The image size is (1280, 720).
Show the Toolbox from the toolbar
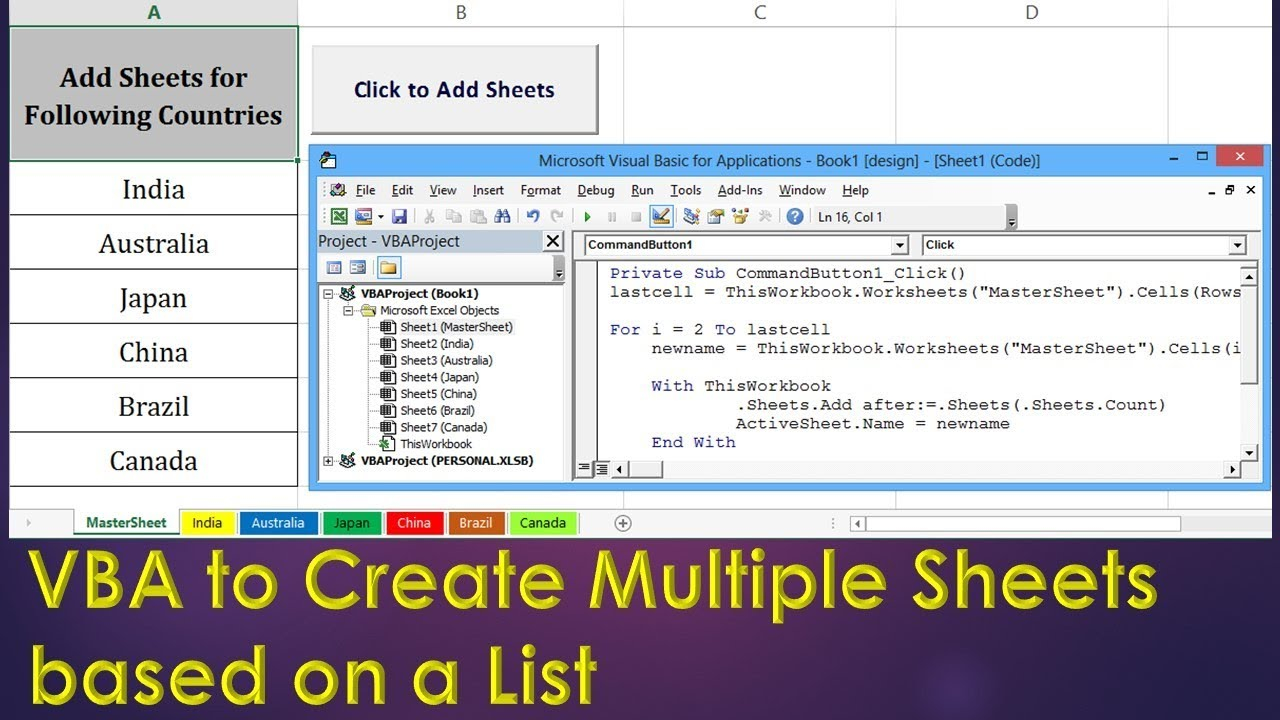766,216
